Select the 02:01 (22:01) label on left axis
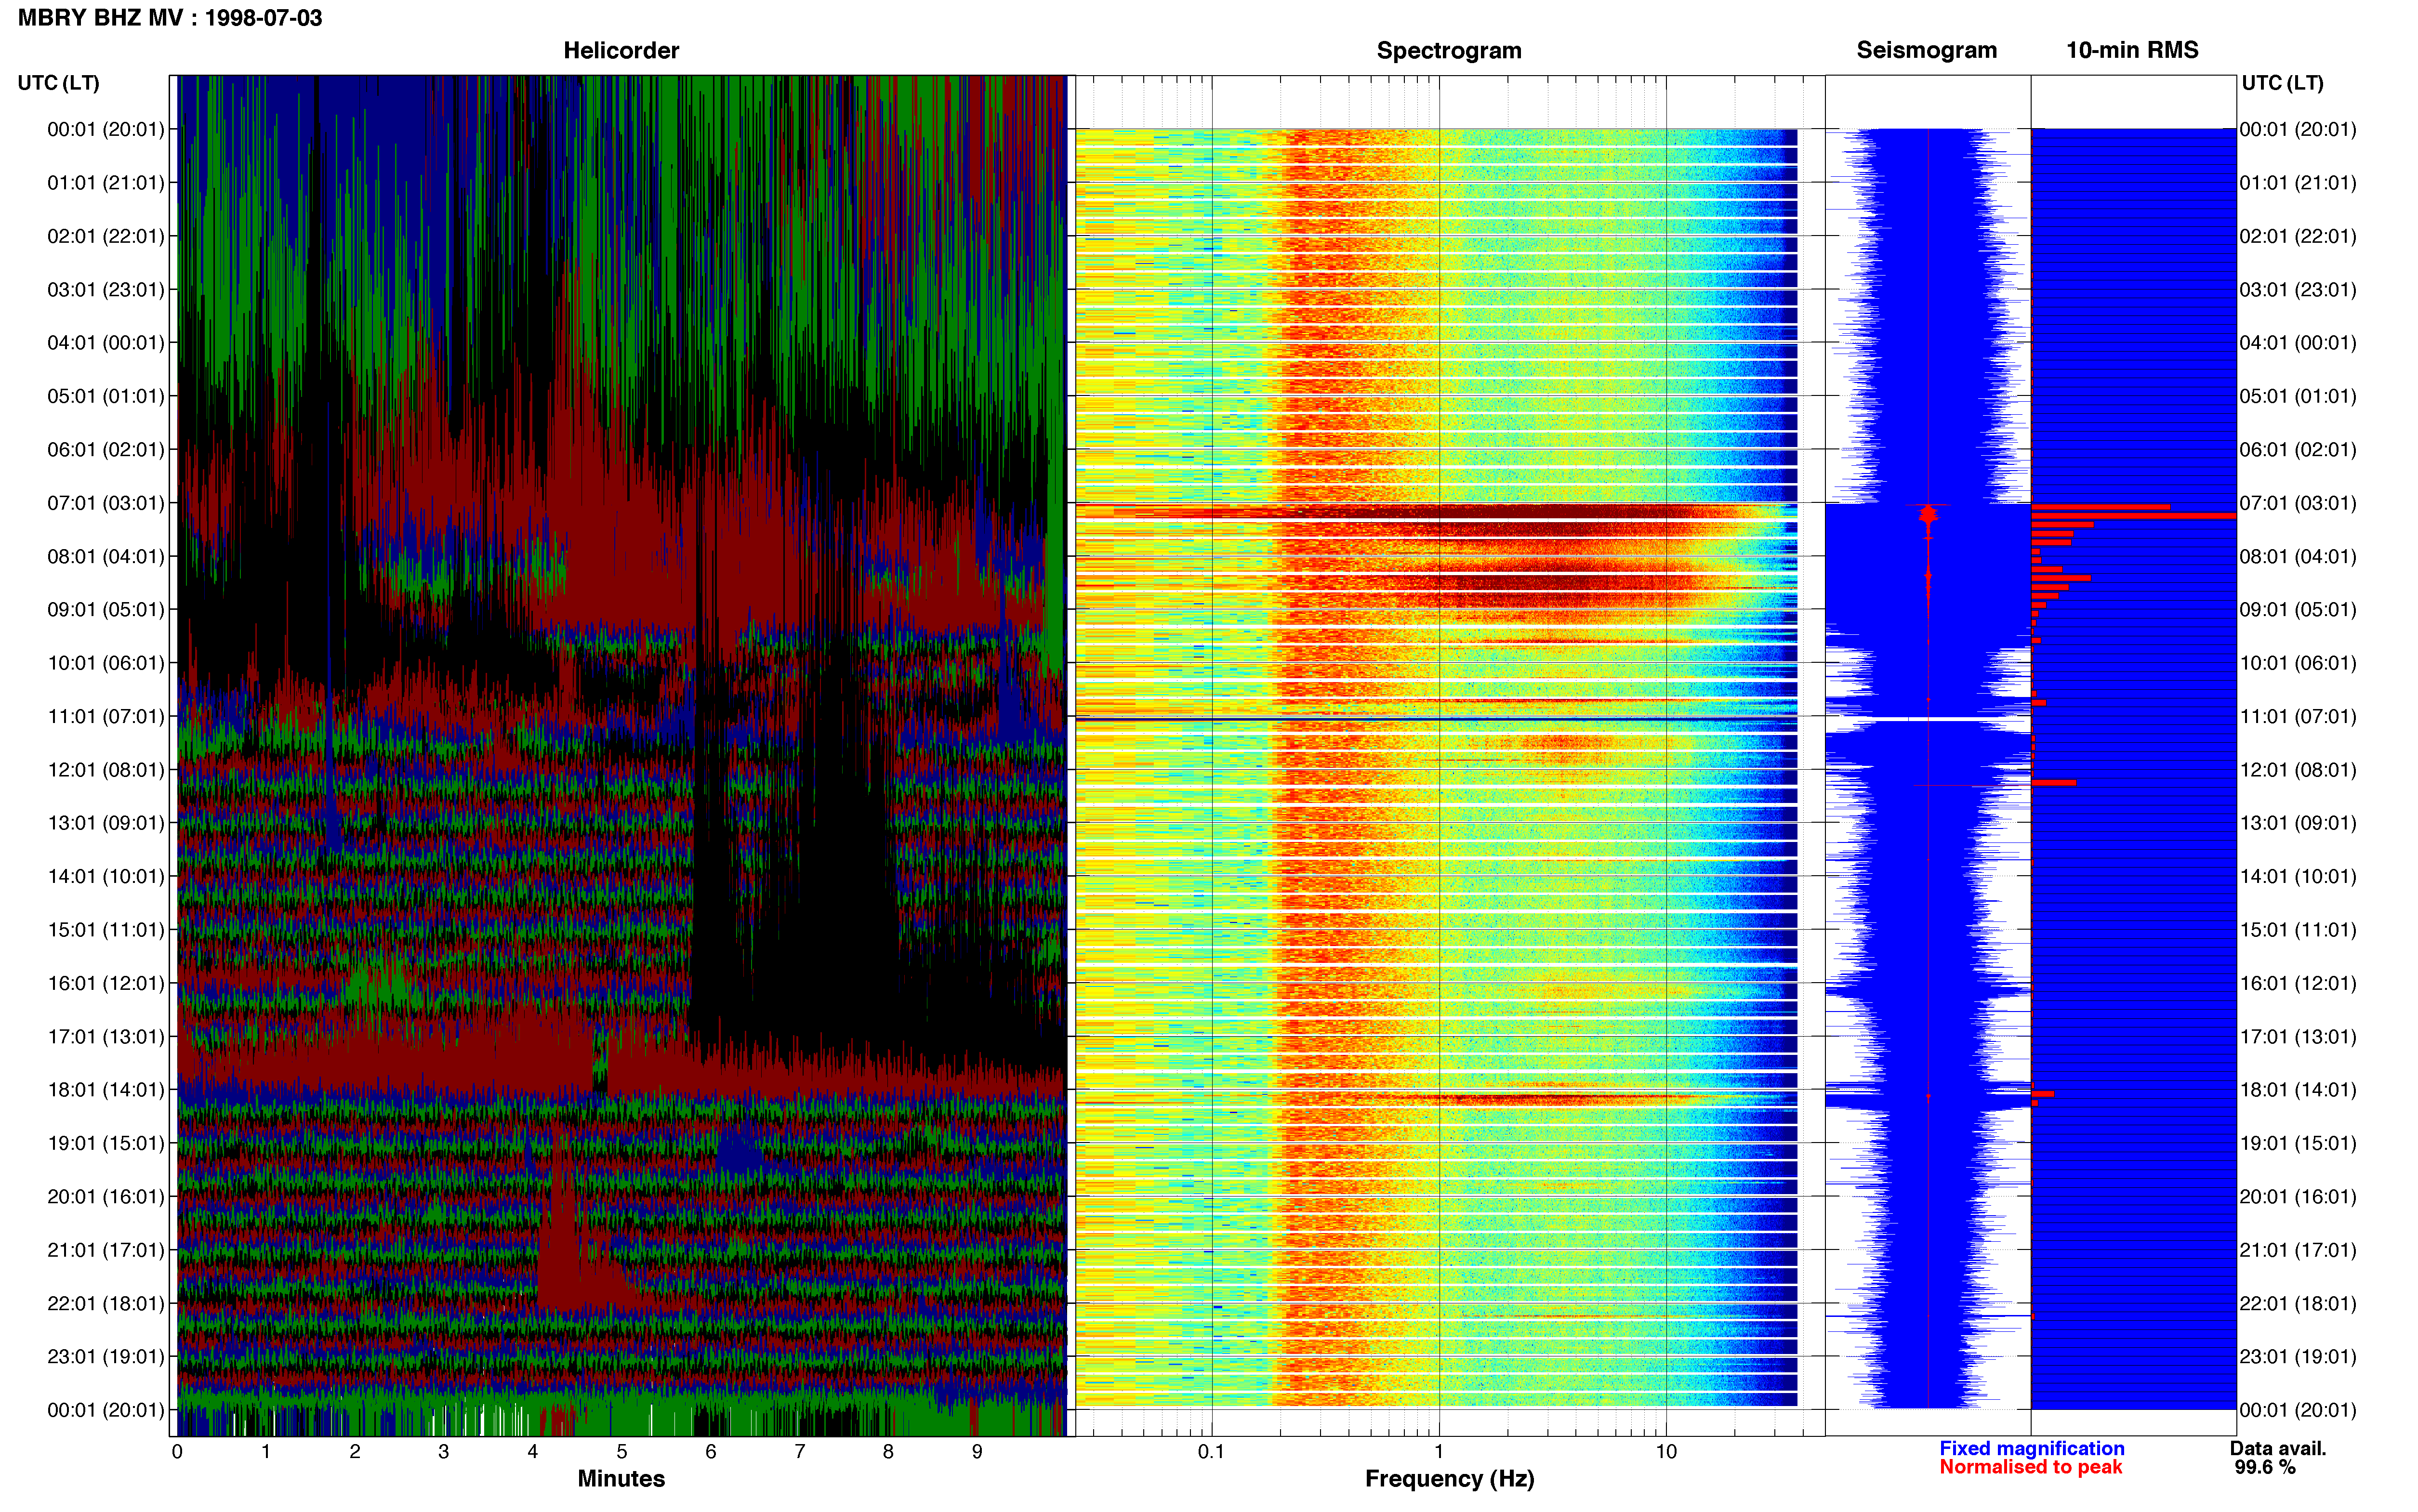The image size is (2418, 1512). click(x=106, y=236)
